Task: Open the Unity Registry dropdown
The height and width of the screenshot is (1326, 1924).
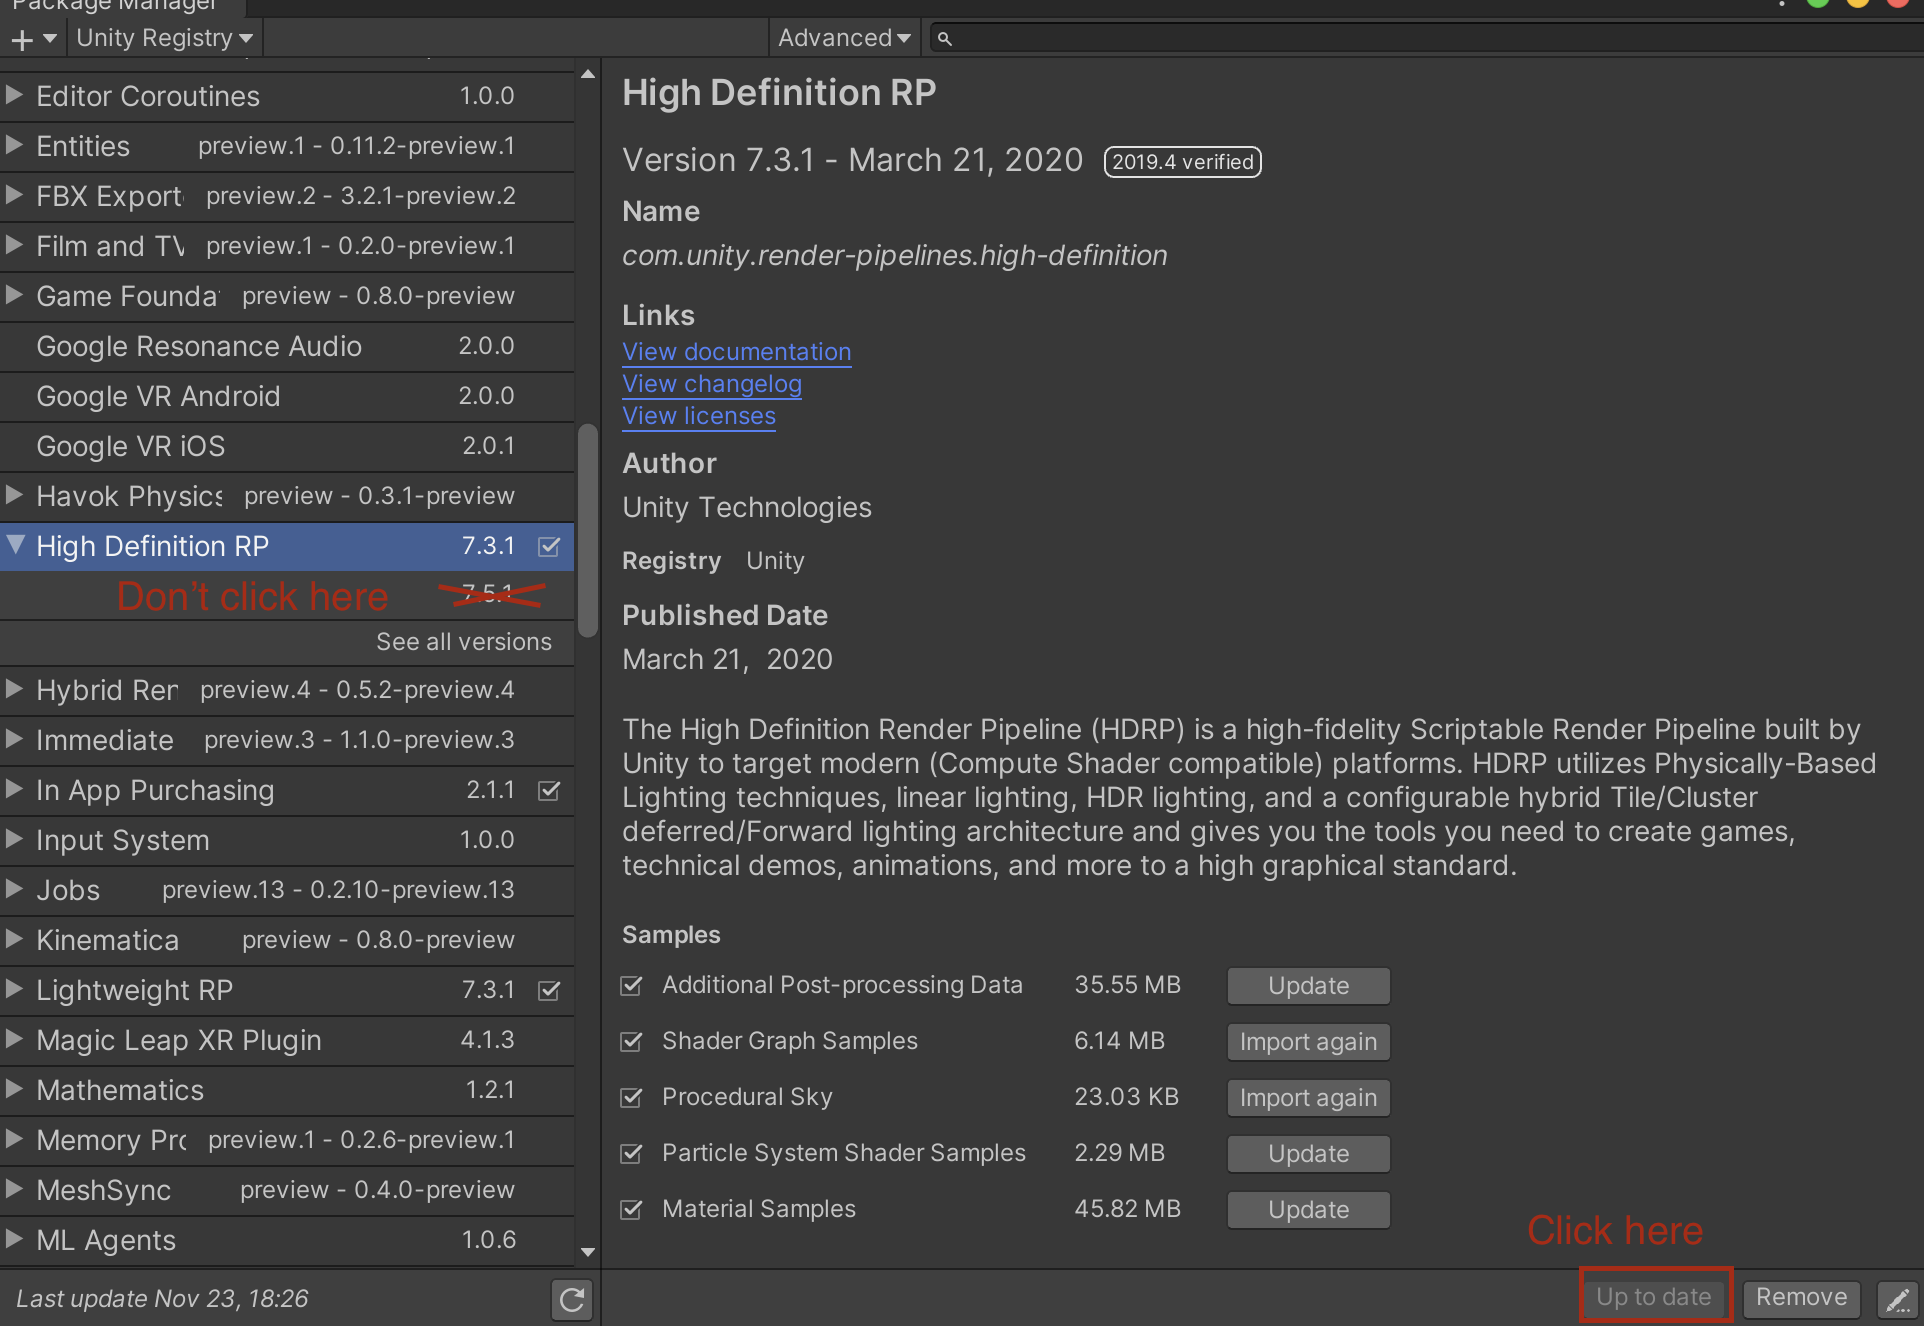Action: point(165,39)
